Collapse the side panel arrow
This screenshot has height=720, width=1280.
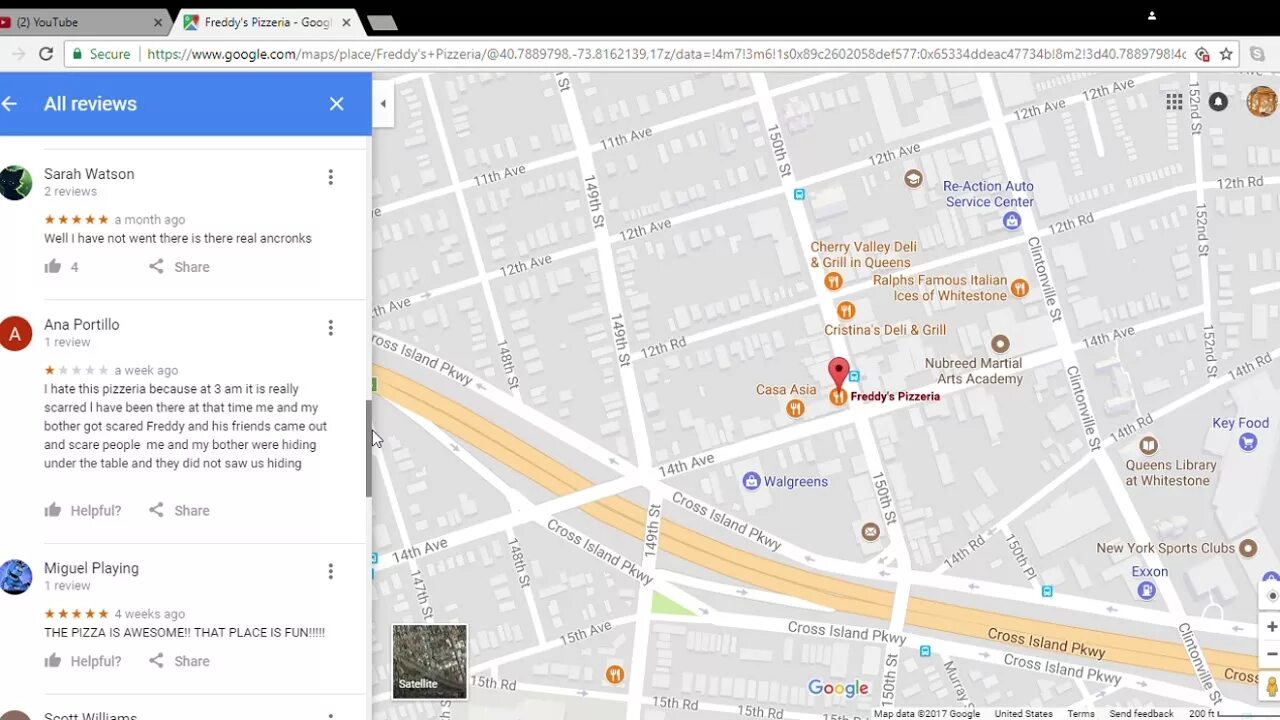pyautogui.click(x=383, y=104)
